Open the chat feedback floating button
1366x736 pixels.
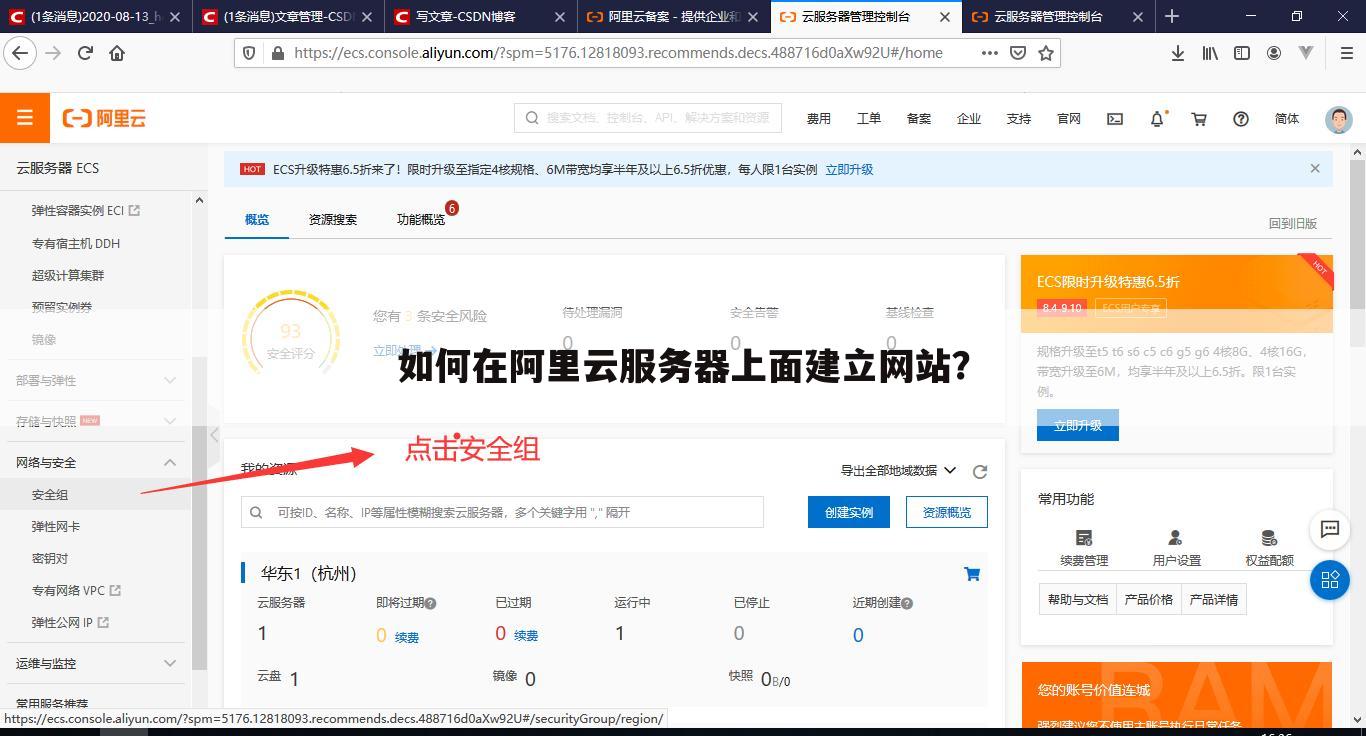click(1330, 529)
